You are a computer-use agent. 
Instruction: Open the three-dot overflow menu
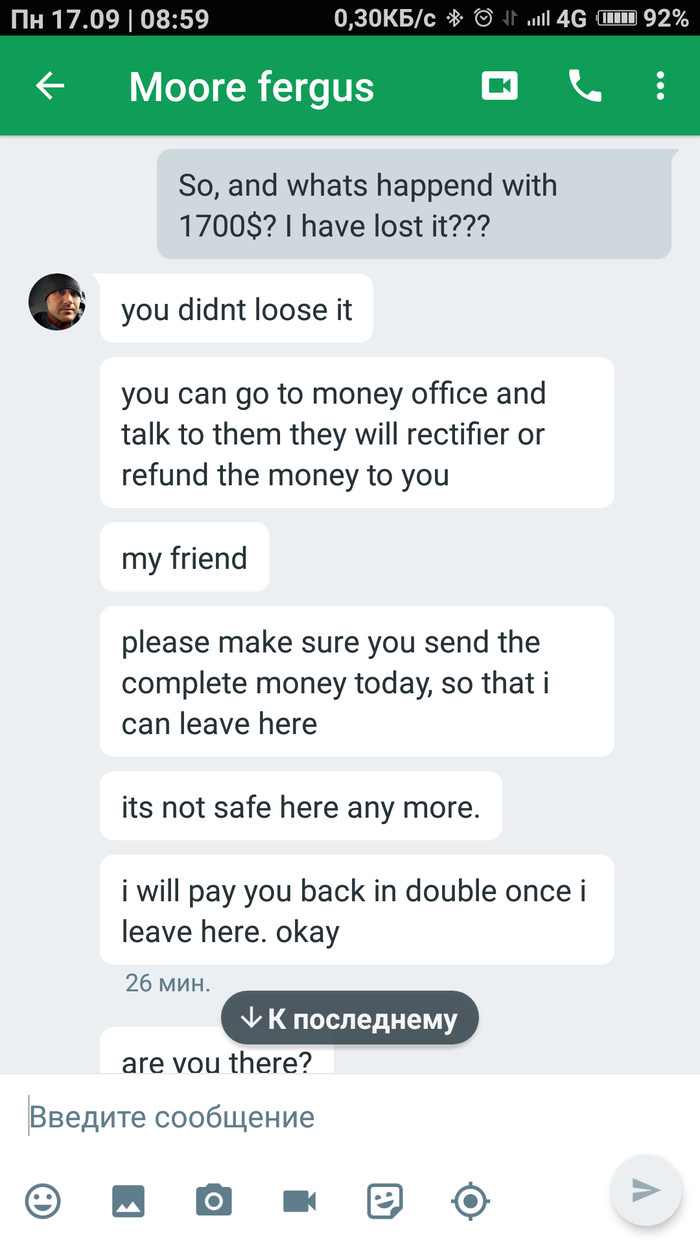pyautogui.click(x=660, y=87)
